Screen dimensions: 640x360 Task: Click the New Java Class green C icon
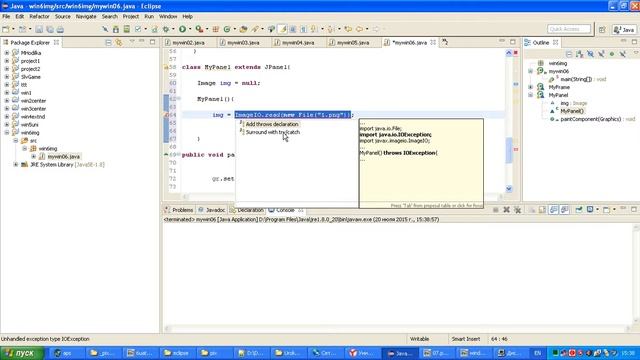point(227,29)
